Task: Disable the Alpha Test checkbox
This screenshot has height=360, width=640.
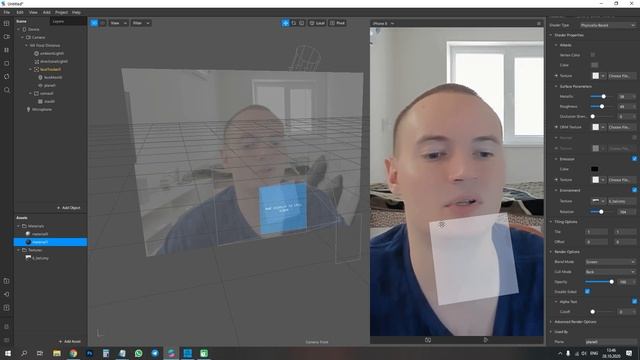Action: click(x=634, y=301)
